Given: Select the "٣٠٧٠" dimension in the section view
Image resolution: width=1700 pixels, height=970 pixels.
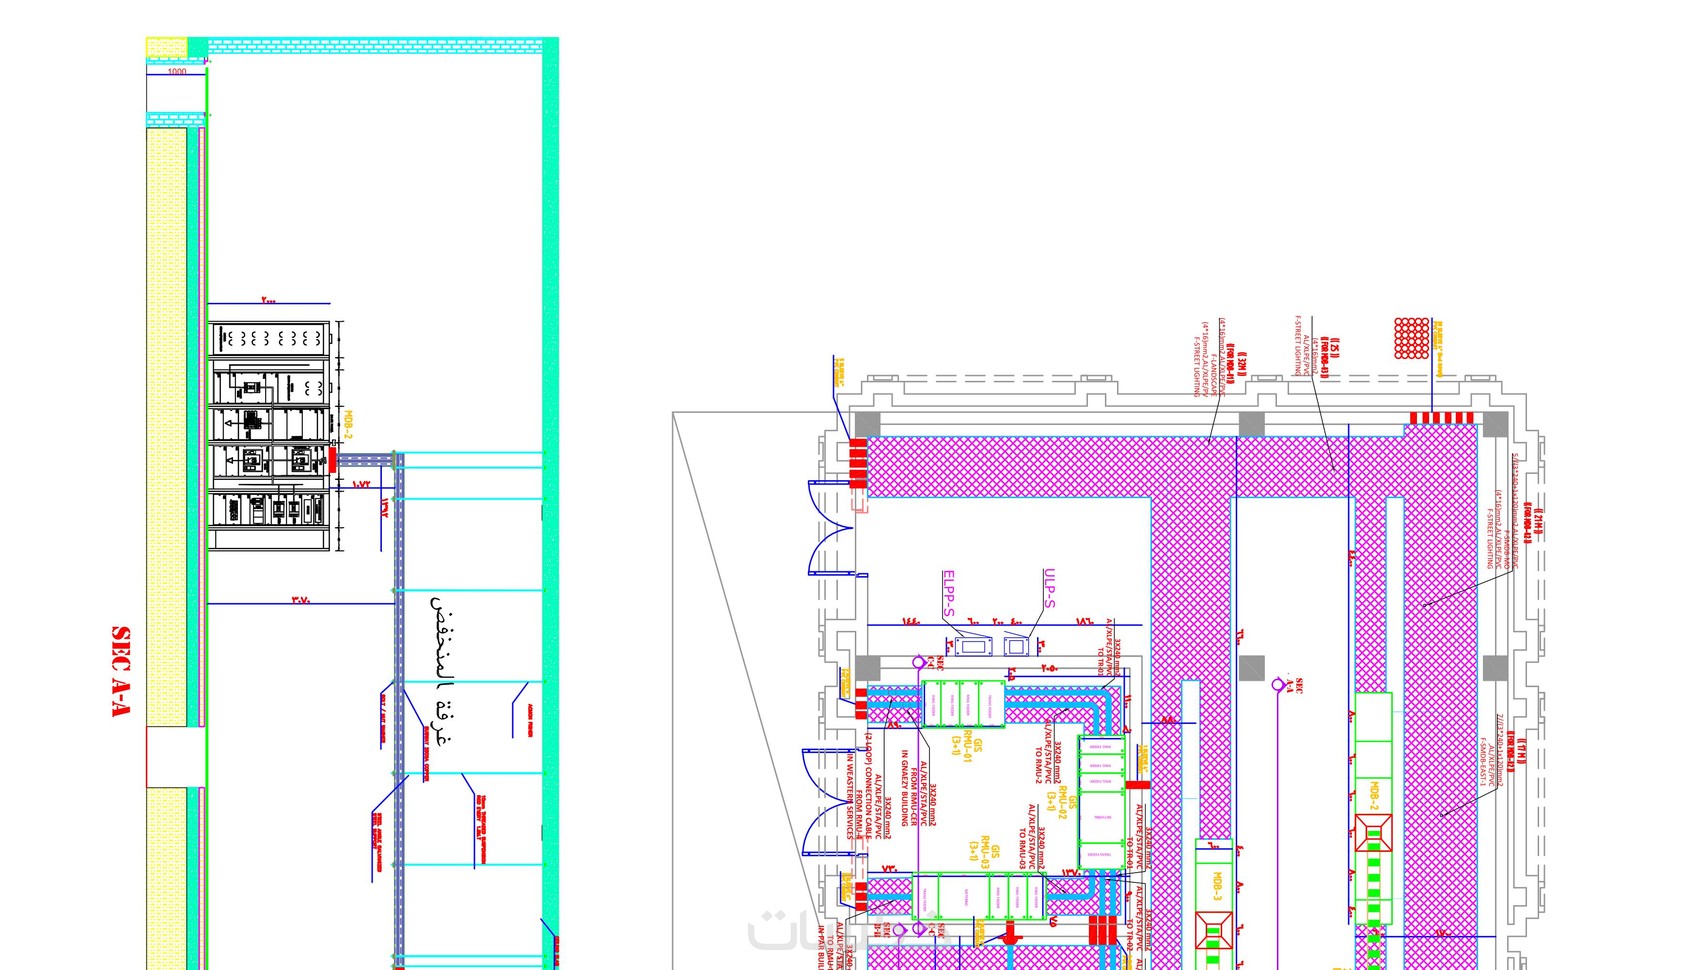Looking at the screenshot, I should pos(301,599).
